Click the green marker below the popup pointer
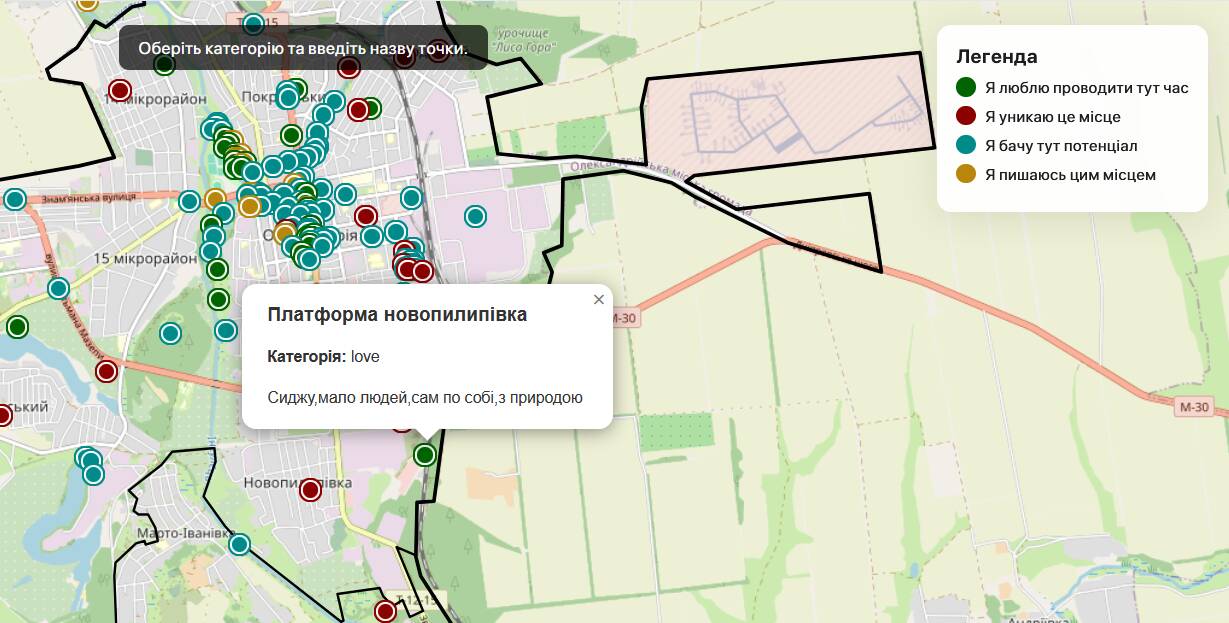 [x=425, y=455]
